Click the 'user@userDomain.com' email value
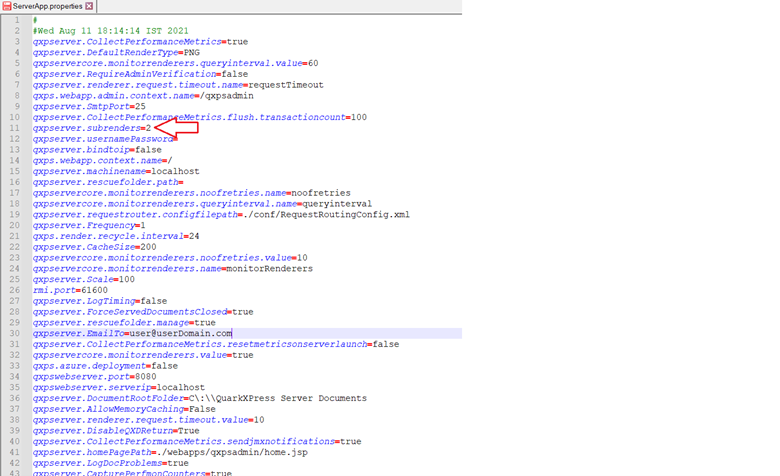Image resolution: width=780 pixels, height=476 pixels. click(x=181, y=333)
